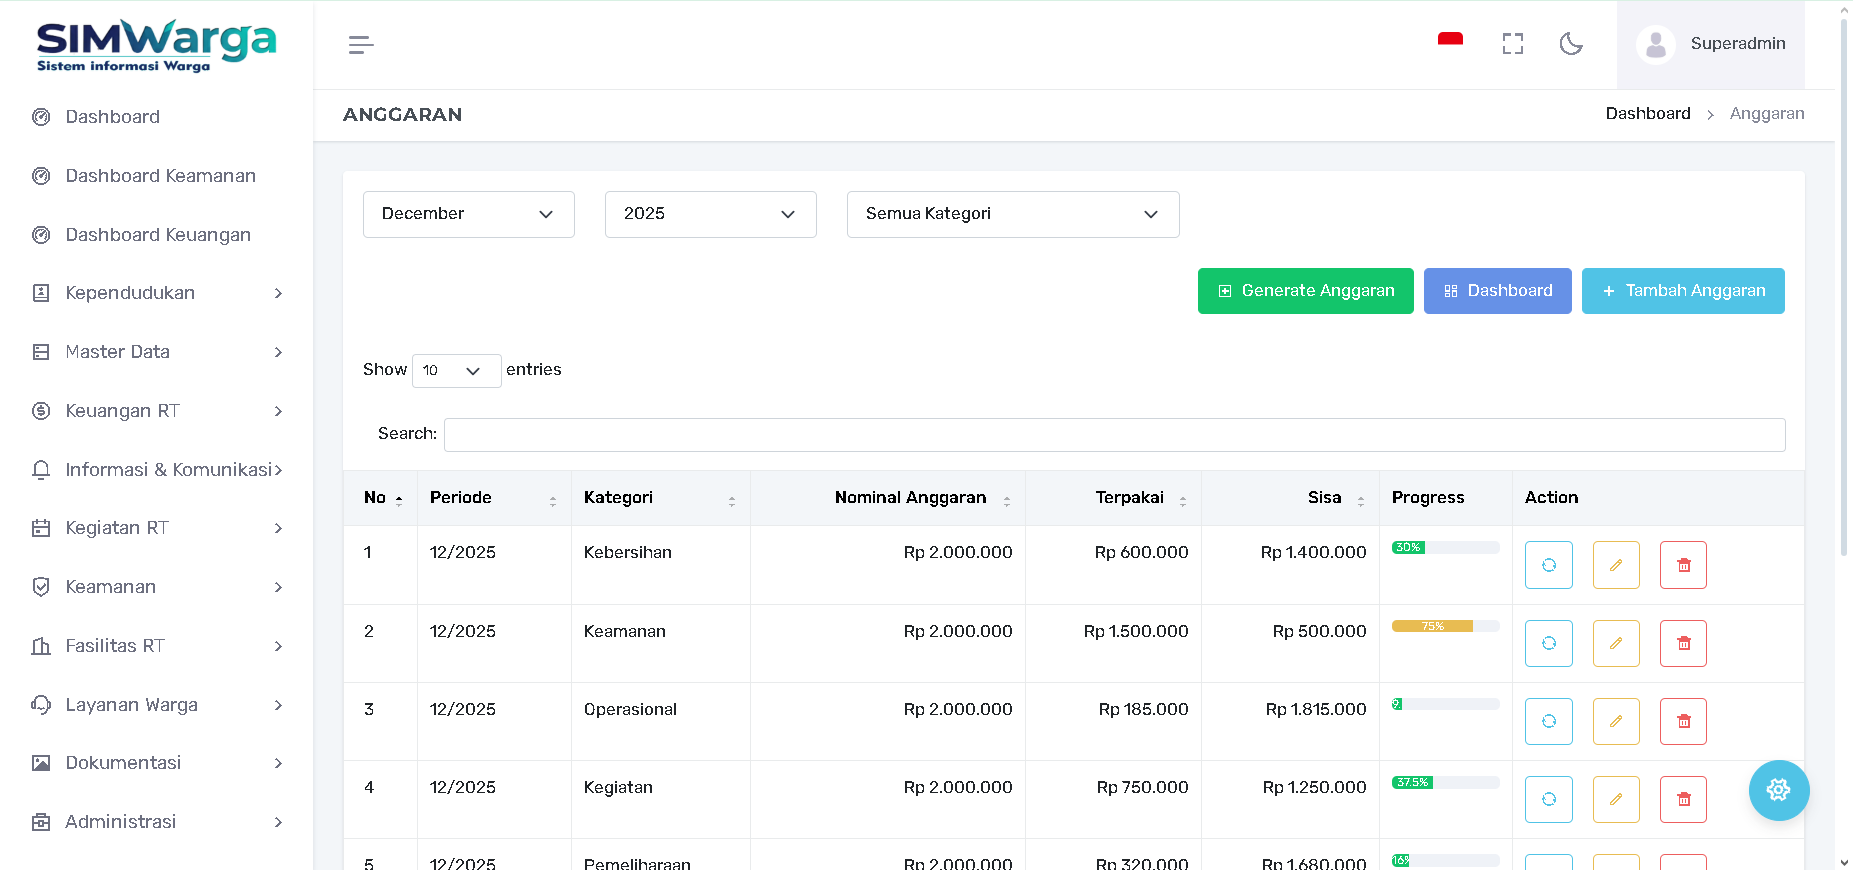Open the December month dropdown
Screen dimensions: 1853x870
(468, 214)
